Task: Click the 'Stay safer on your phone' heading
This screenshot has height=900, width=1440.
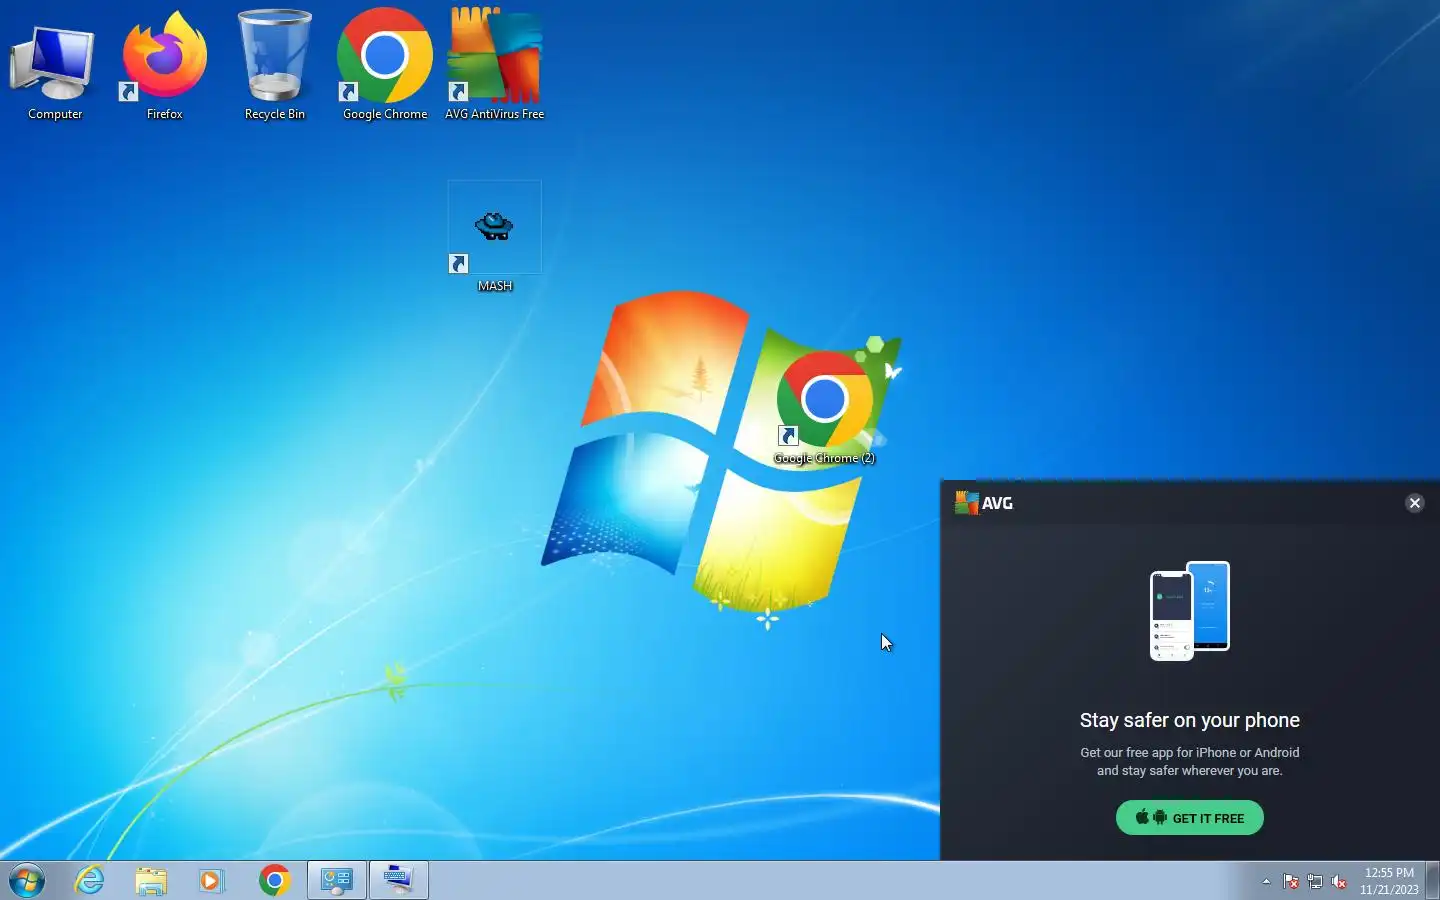Action: pos(1190,720)
